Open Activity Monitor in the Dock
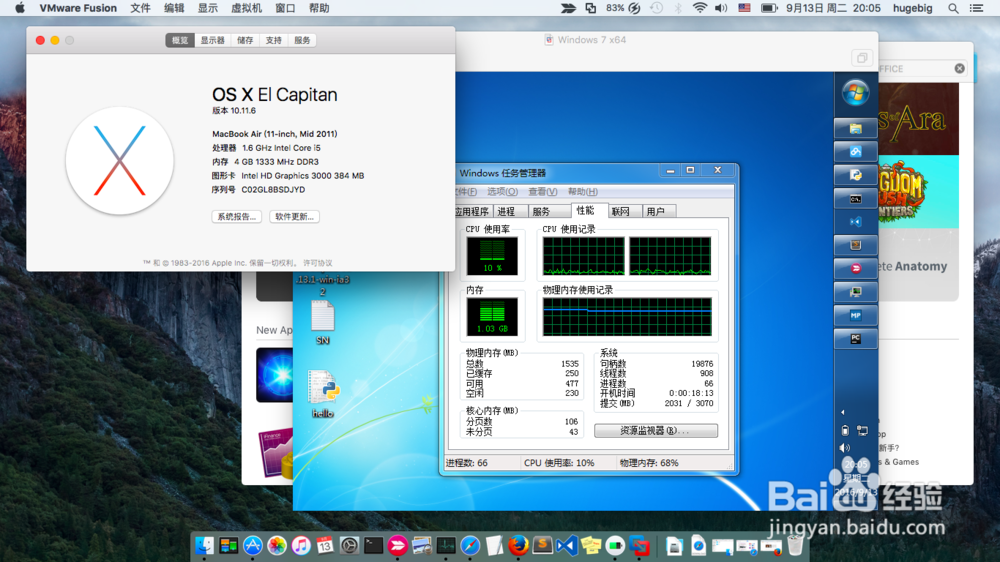 (446, 545)
